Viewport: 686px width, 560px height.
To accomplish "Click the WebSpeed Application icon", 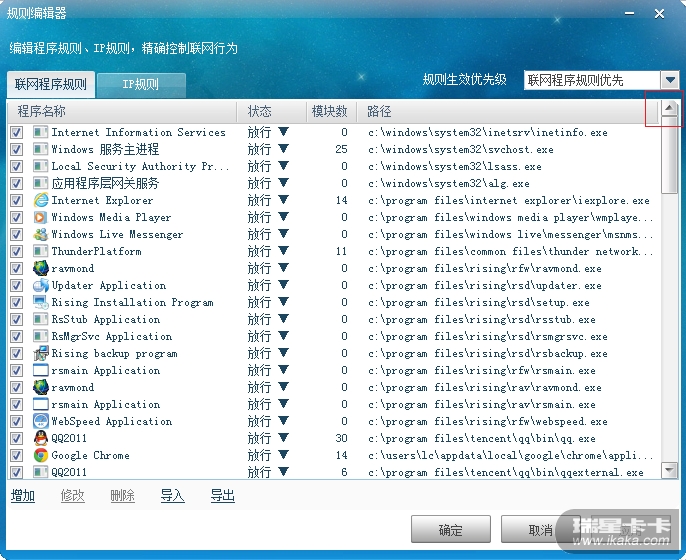I will [41, 421].
